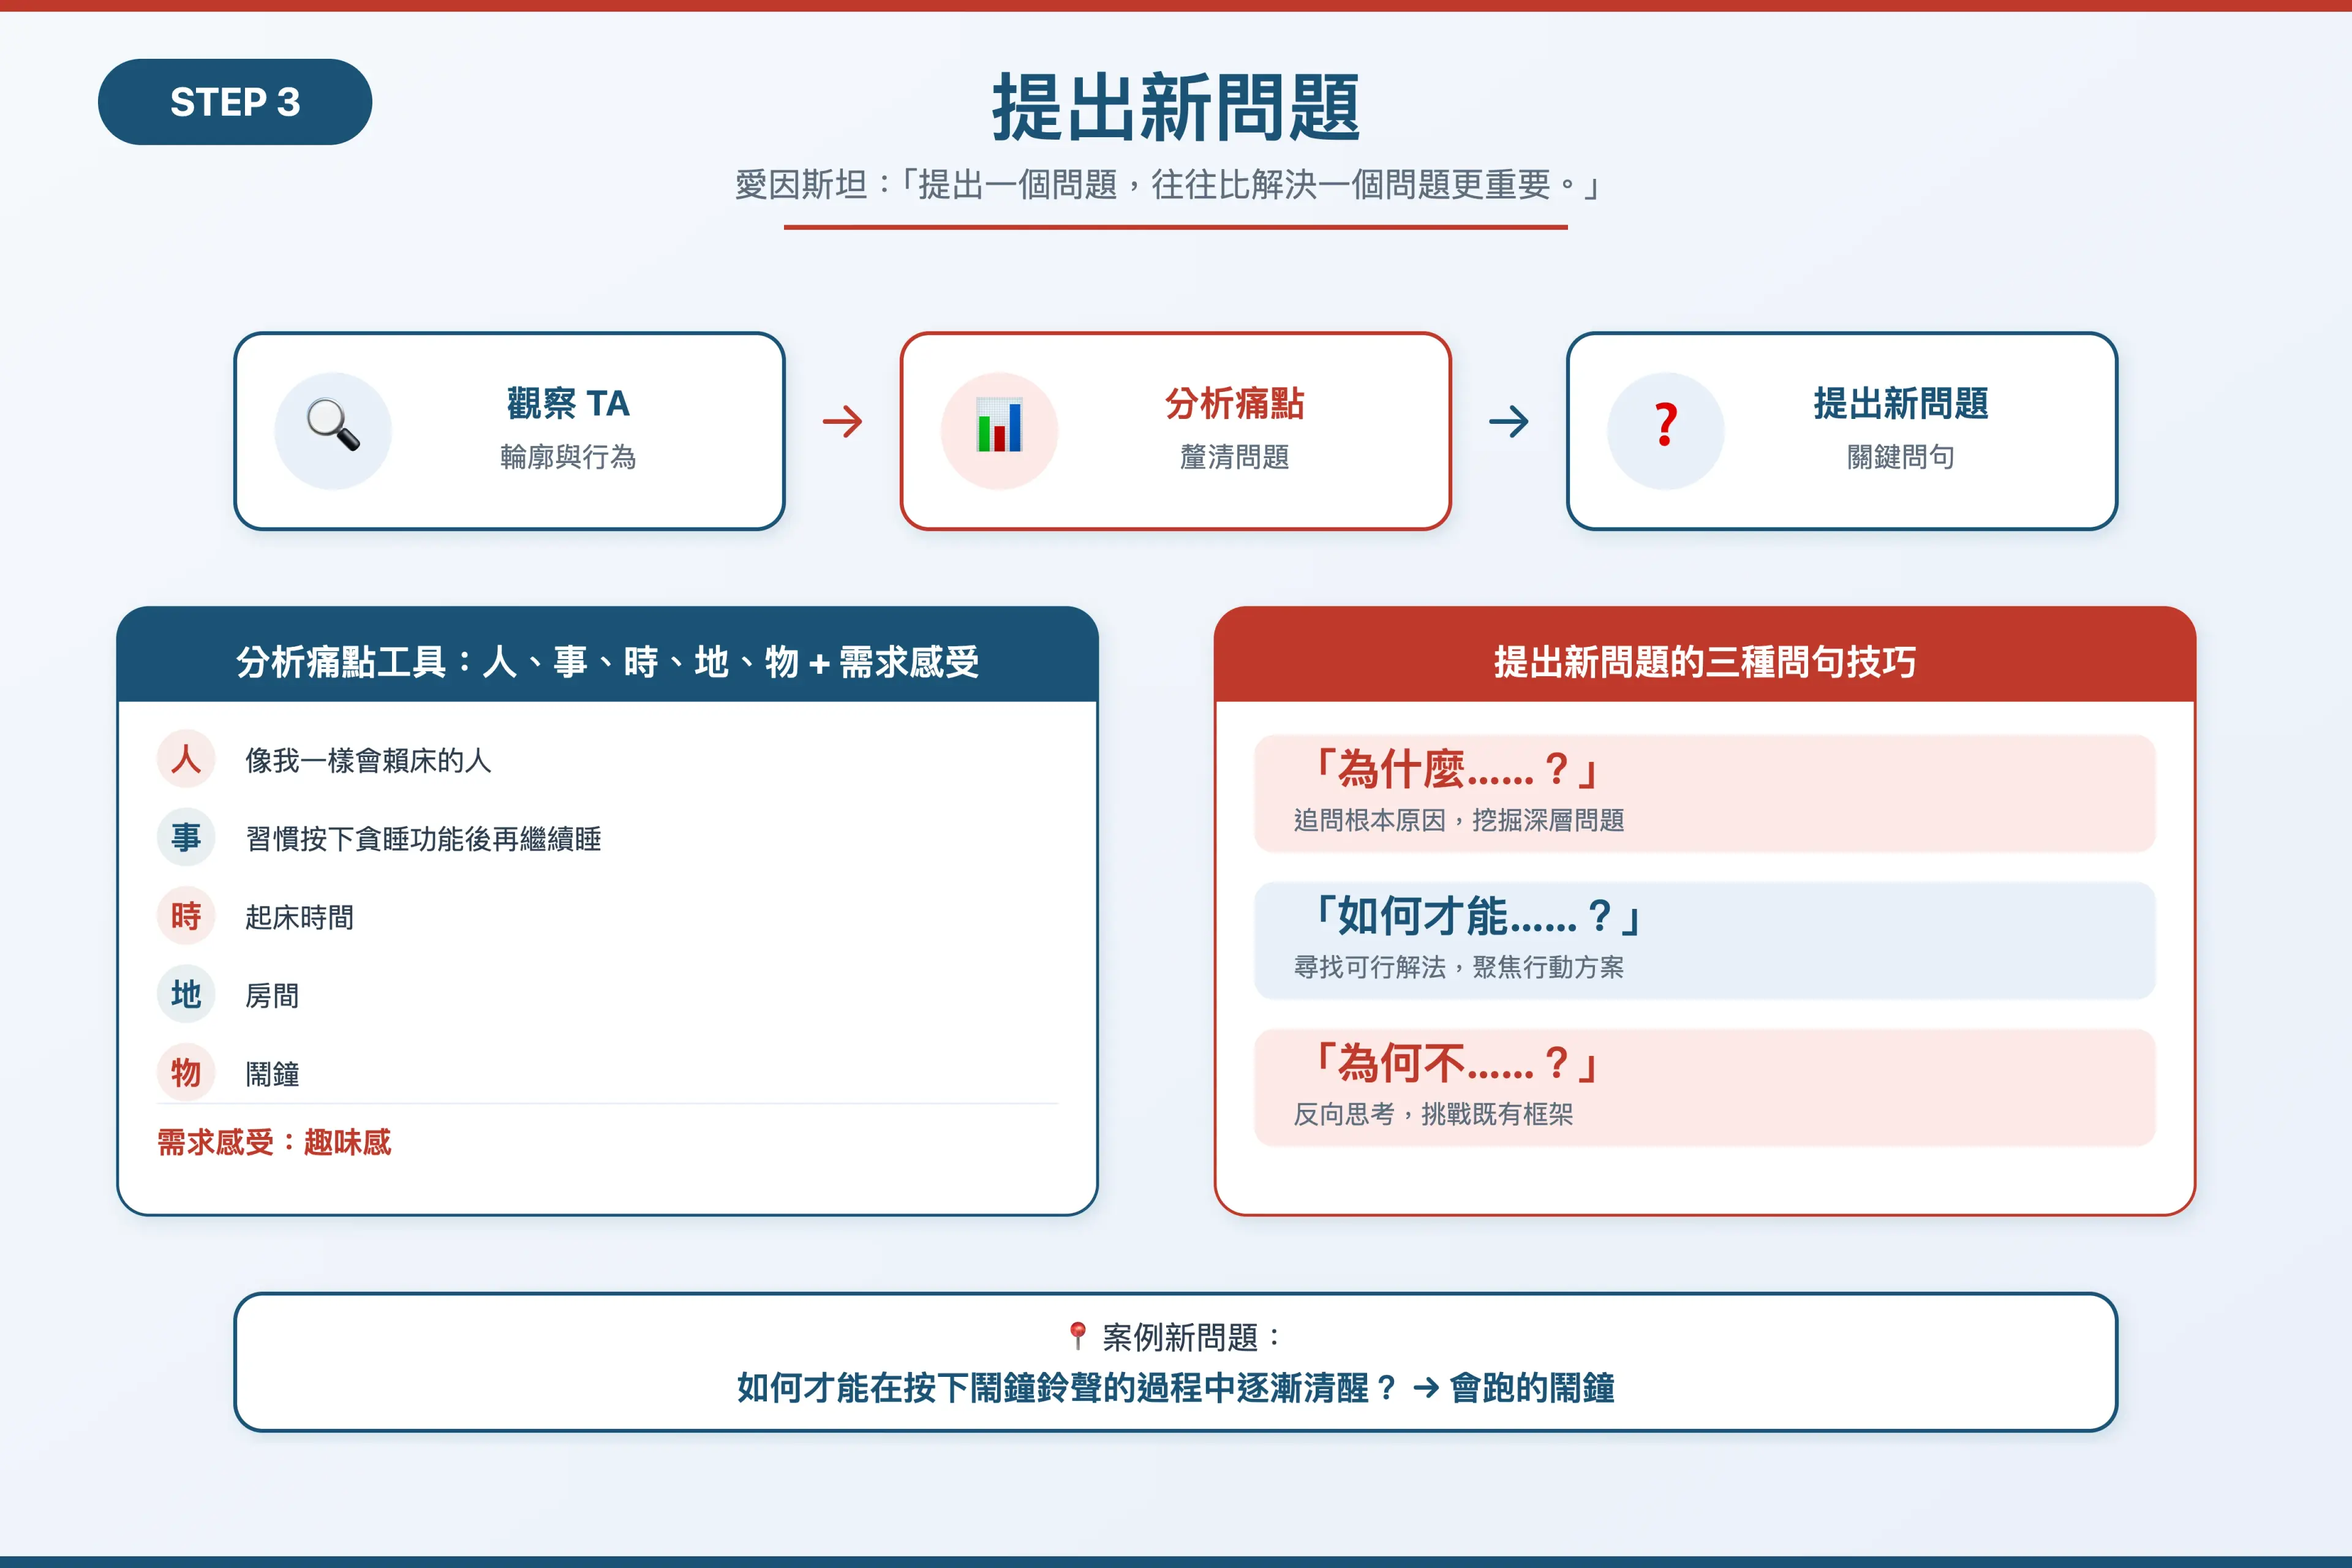Select the 事 badge in the analysis panel
Image resolution: width=2352 pixels, height=1568 pixels.
click(185, 838)
